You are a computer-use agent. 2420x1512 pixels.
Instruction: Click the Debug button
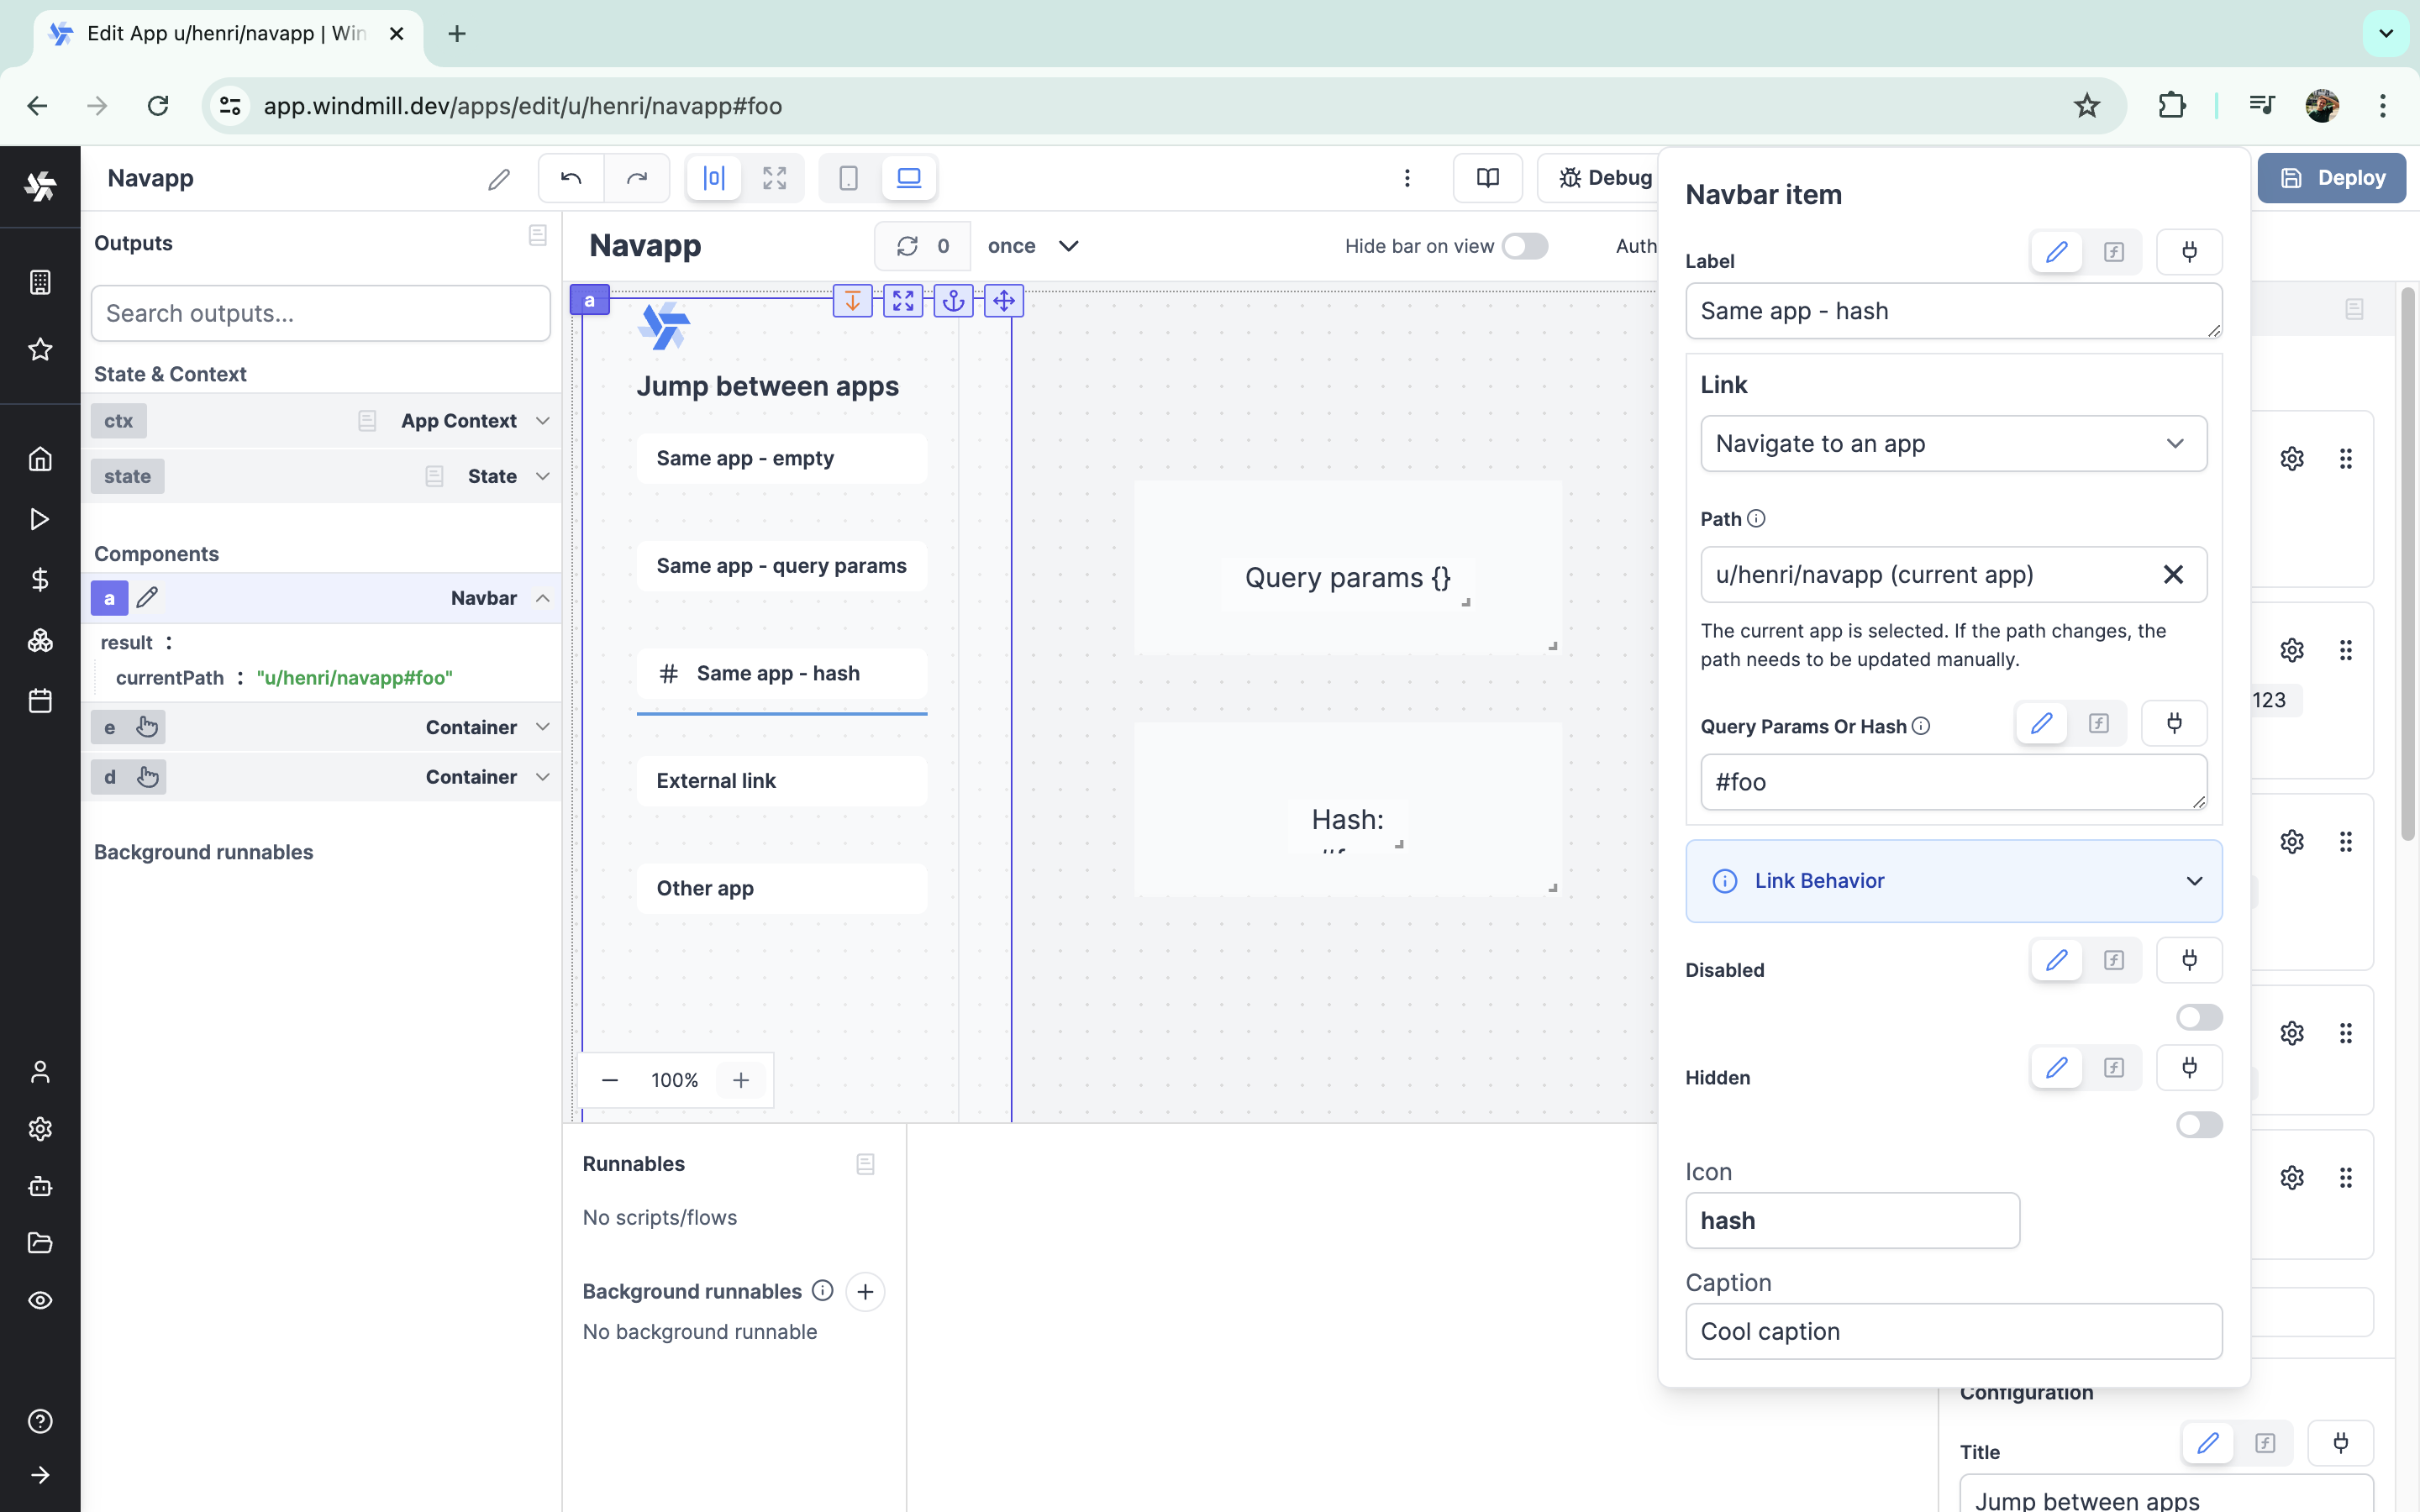pyautogui.click(x=1605, y=178)
